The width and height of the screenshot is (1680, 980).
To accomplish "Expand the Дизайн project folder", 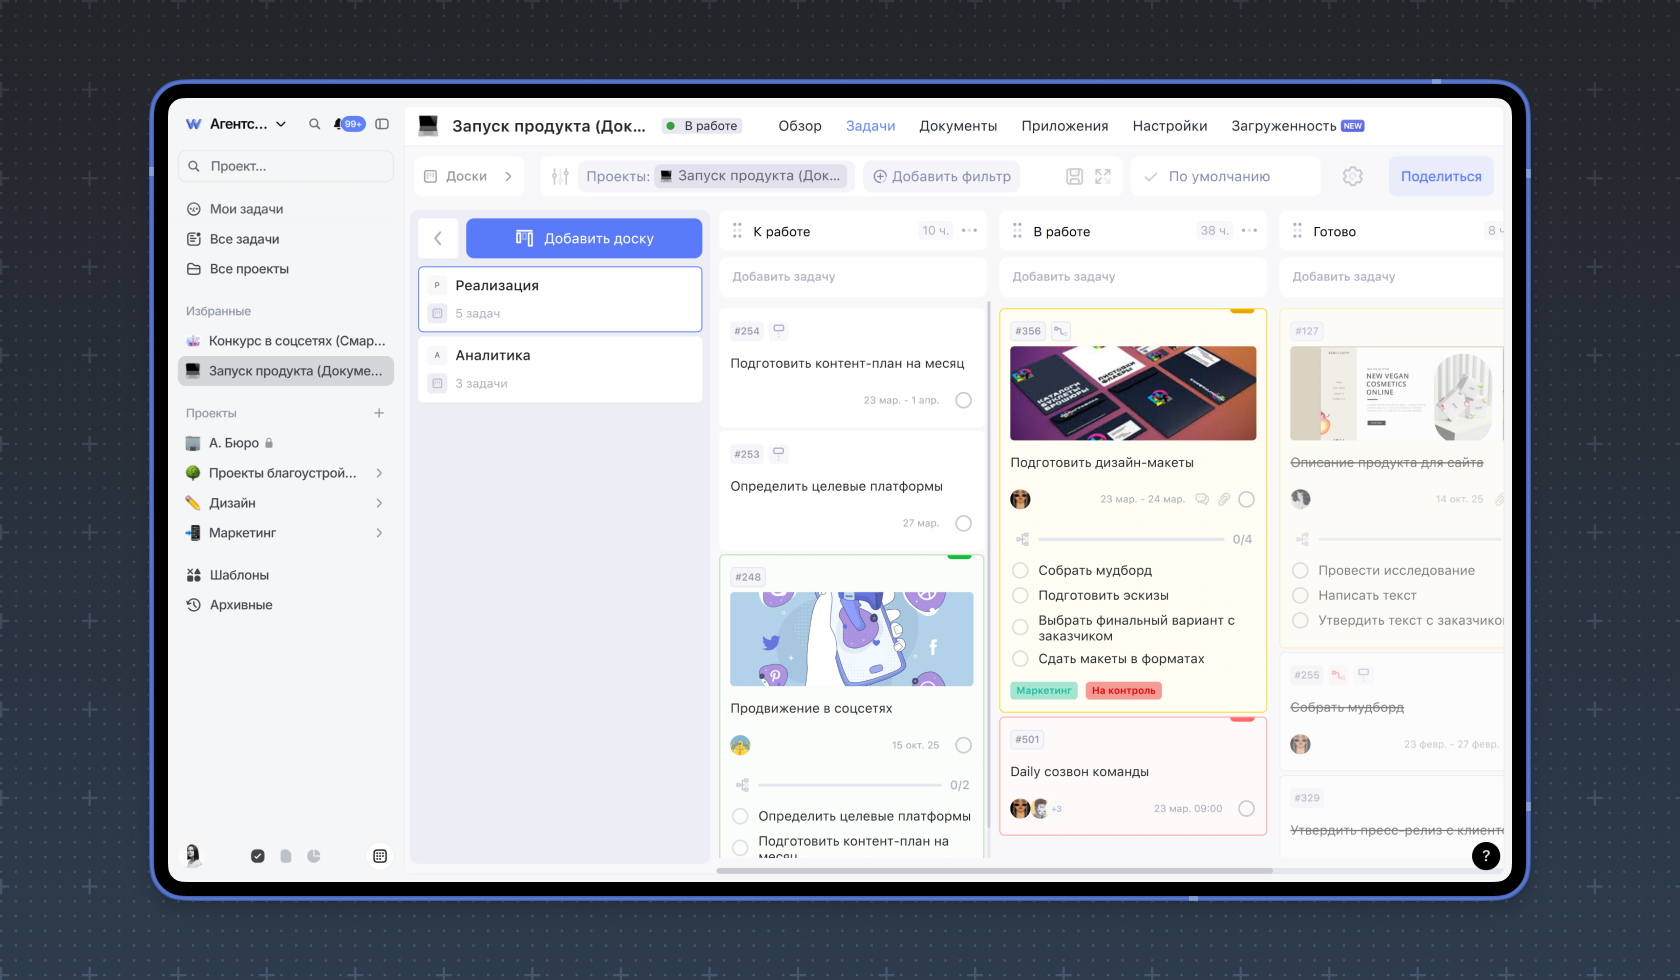I will [379, 503].
